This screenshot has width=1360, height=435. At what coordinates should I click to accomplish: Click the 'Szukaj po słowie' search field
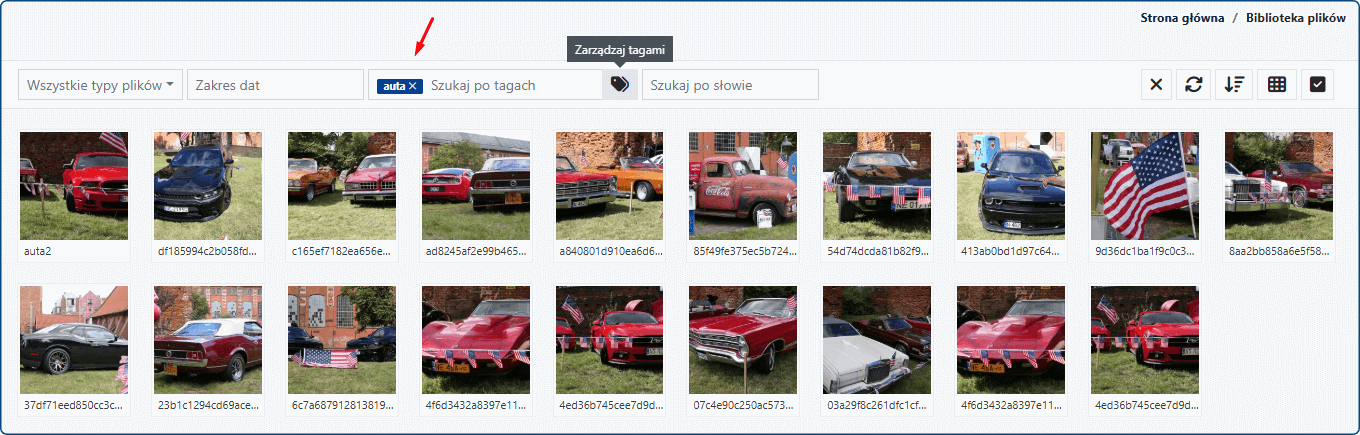coord(730,85)
